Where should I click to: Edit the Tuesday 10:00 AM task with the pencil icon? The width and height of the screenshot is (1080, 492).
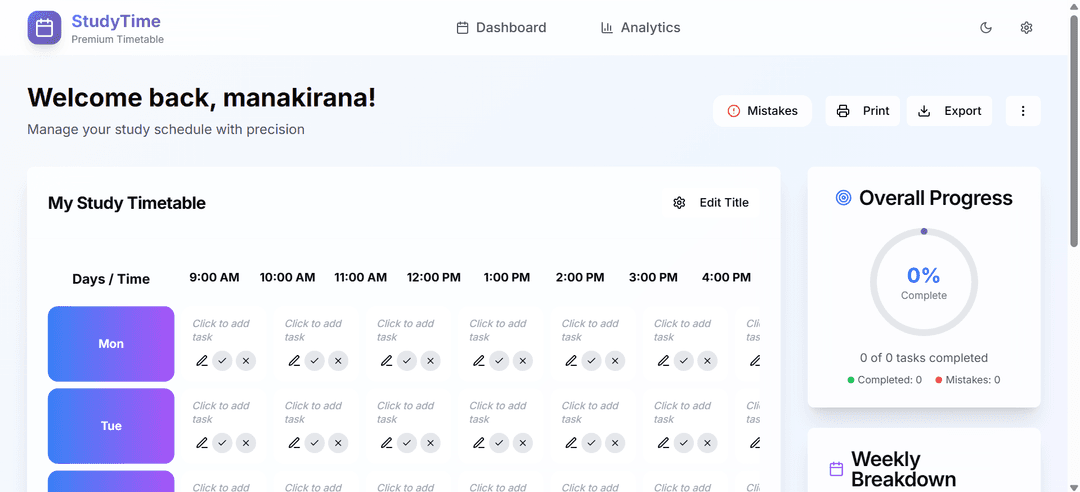pos(294,442)
